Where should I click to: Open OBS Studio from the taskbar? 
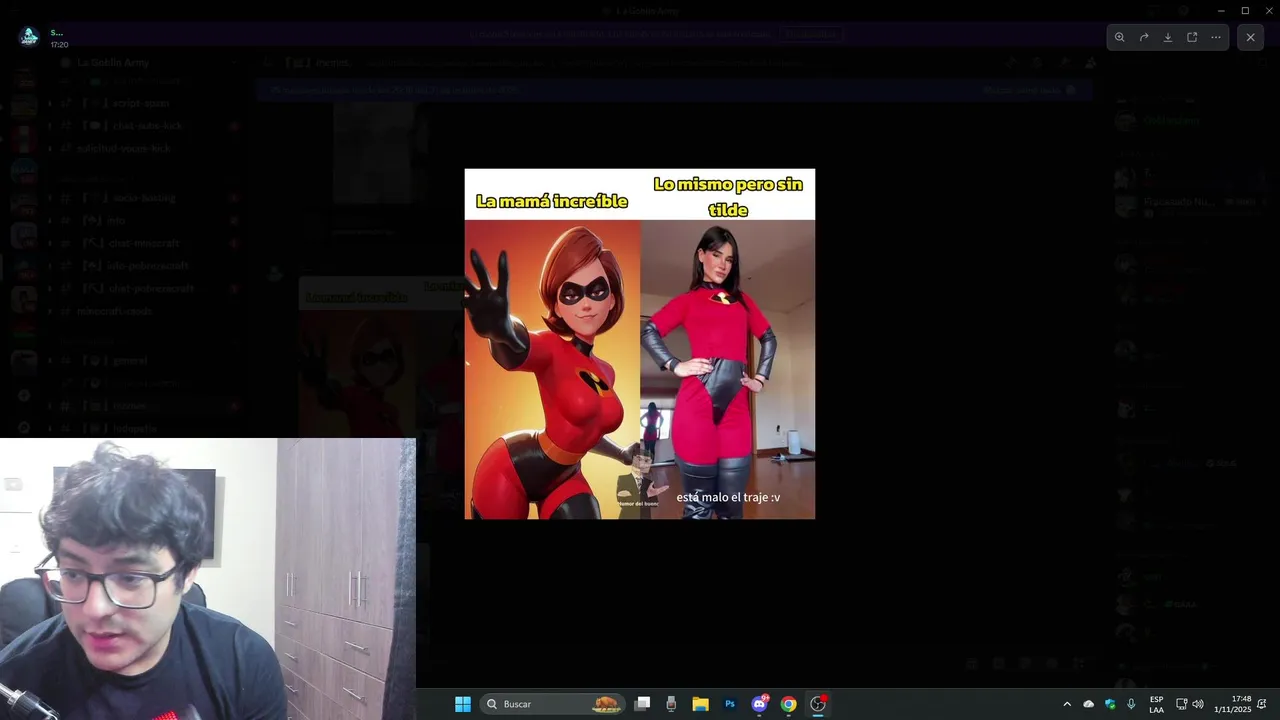pyautogui.click(x=818, y=704)
